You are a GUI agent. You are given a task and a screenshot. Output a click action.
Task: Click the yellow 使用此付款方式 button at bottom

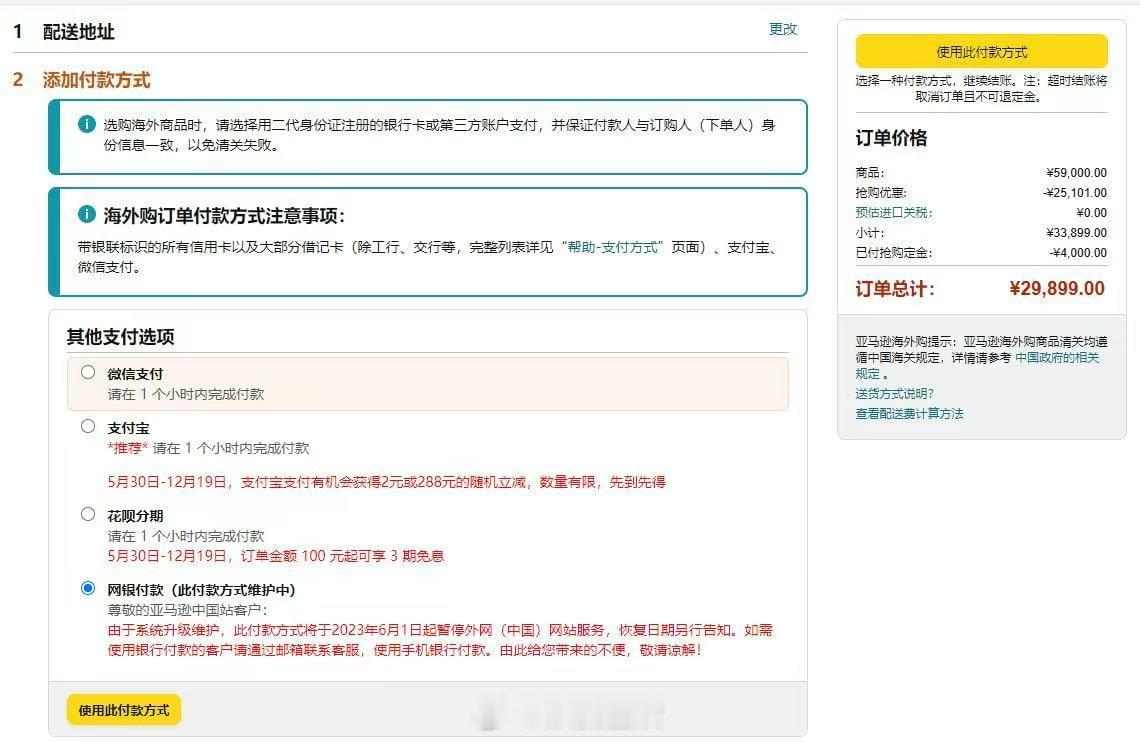(124, 710)
